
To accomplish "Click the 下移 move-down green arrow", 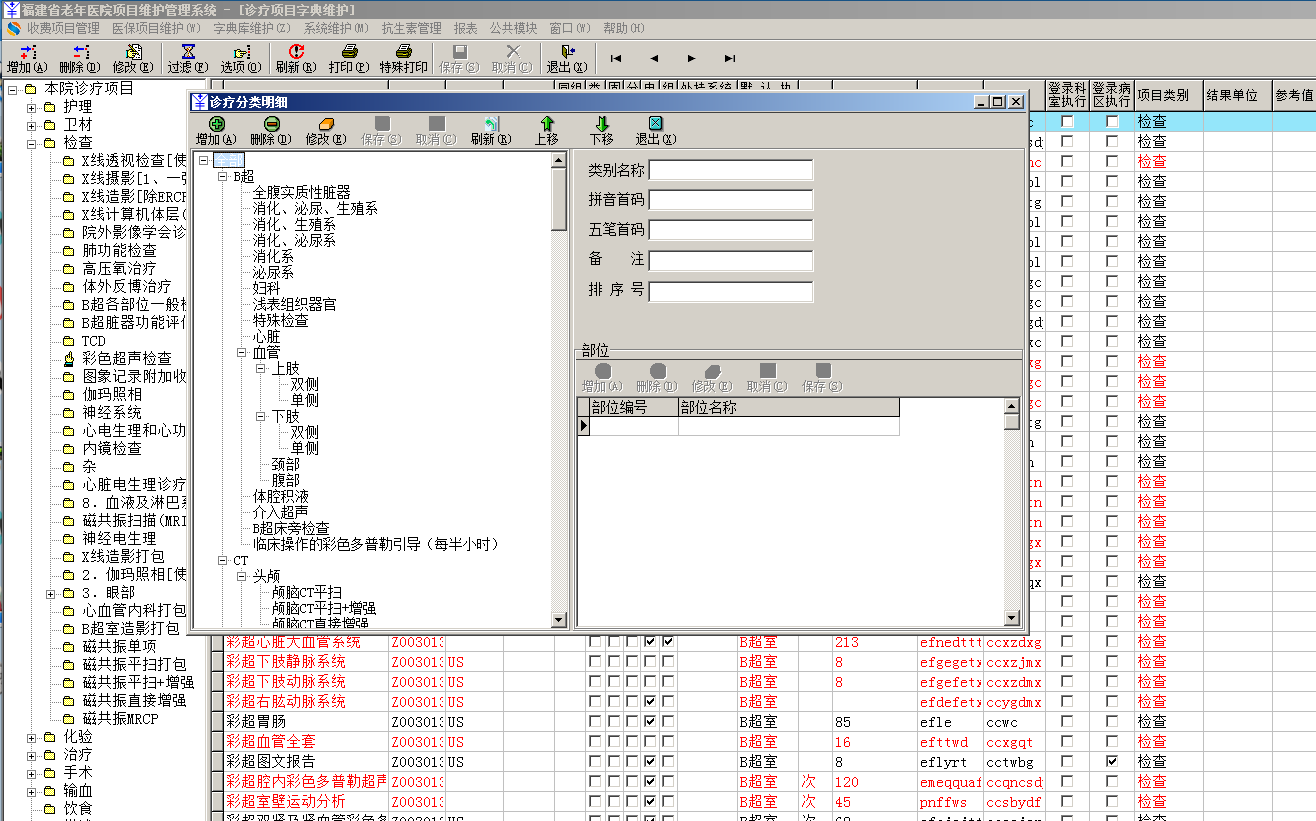I will pos(601,123).
